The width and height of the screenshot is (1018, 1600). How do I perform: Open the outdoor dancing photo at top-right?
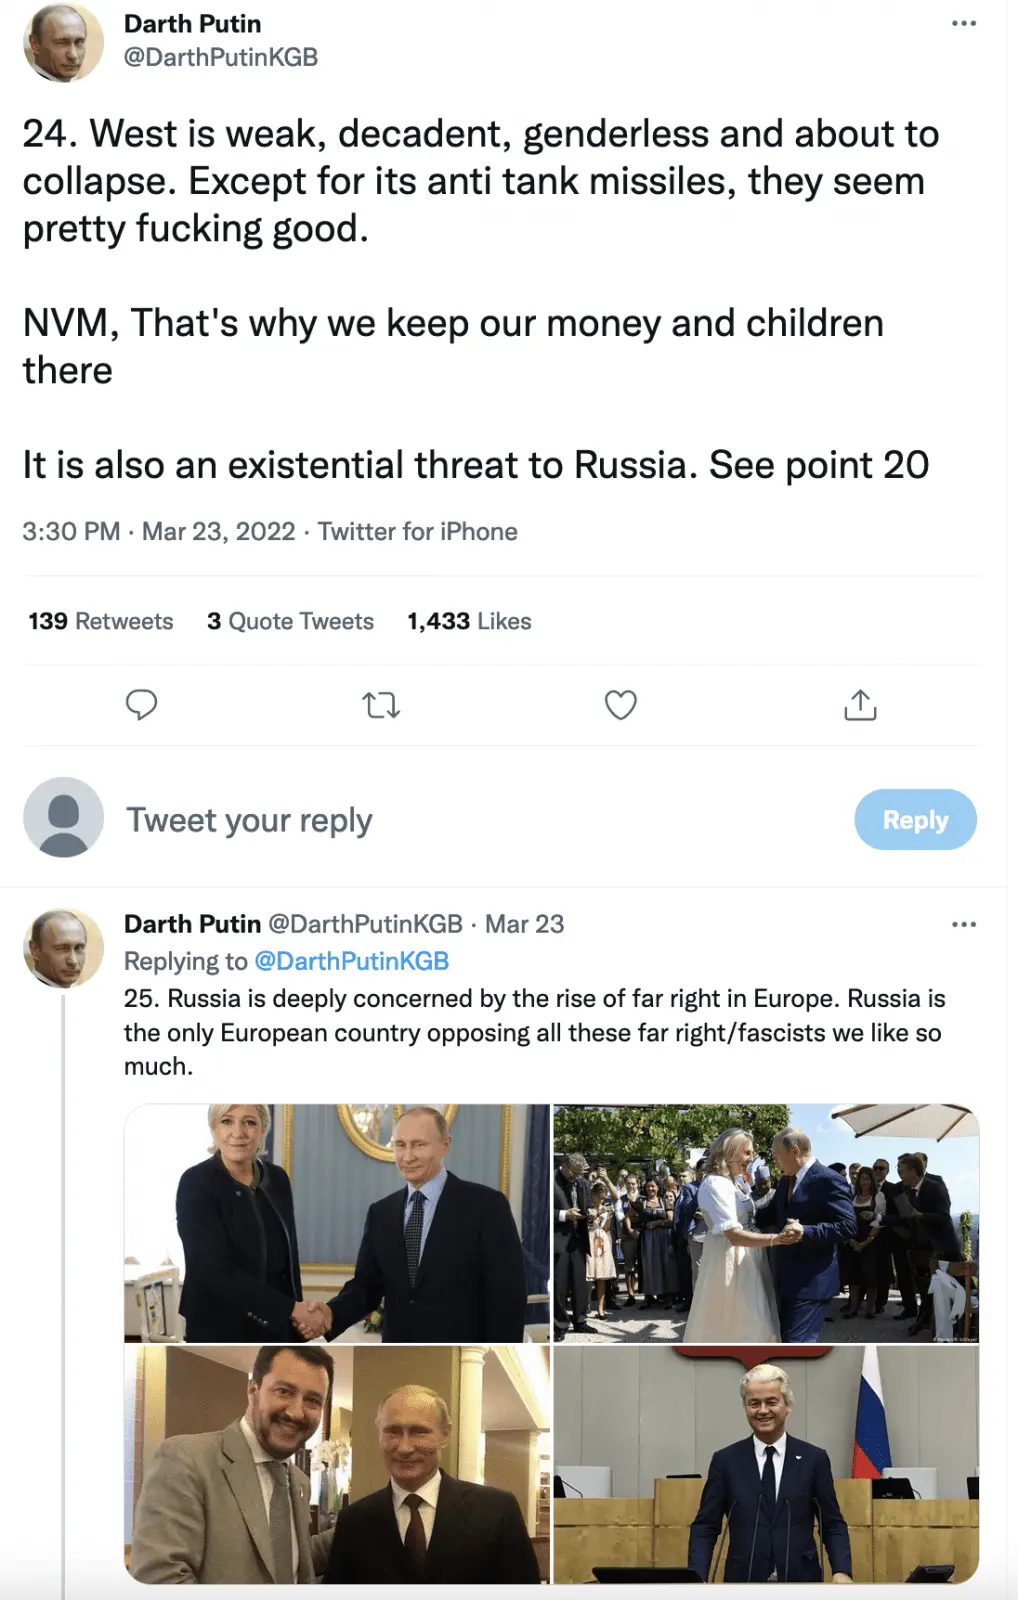(766, 1222)
